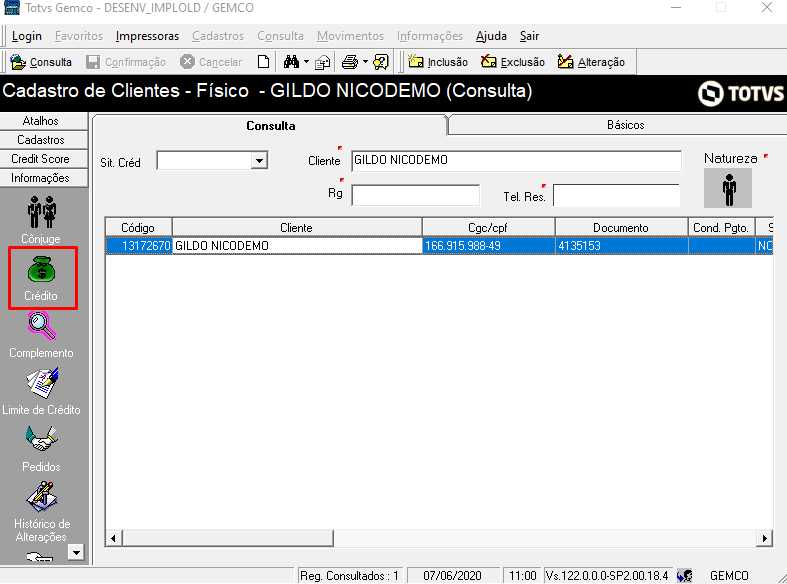Image resolution: width=787 pixels, height=584 pixels.
Task: Click the help question icon in toolbar
Action: 381,62
